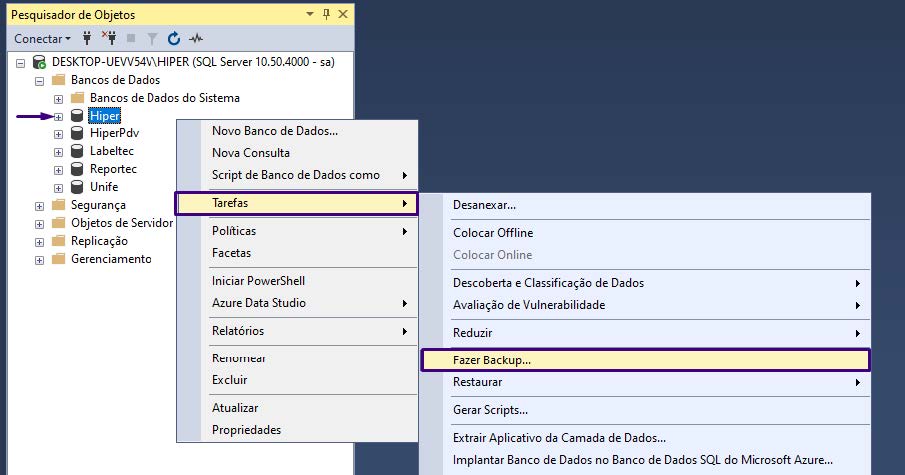Choose Nova Consulta in the context menu
Image resolution: width=905 pixels, height=475 pixels.
coord(250,153)
